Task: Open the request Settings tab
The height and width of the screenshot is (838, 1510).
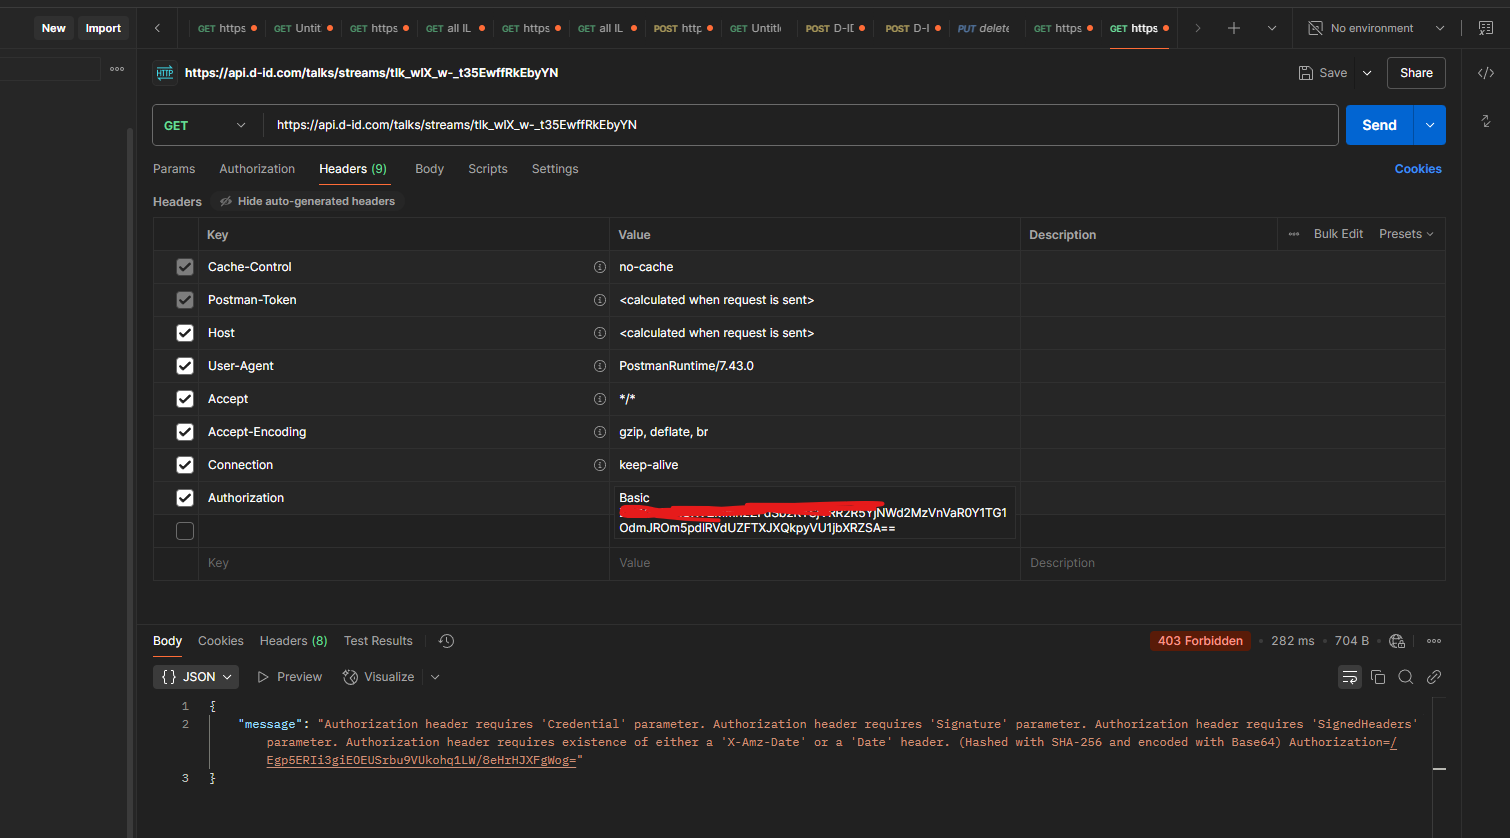Action: (x=555, y=169)
